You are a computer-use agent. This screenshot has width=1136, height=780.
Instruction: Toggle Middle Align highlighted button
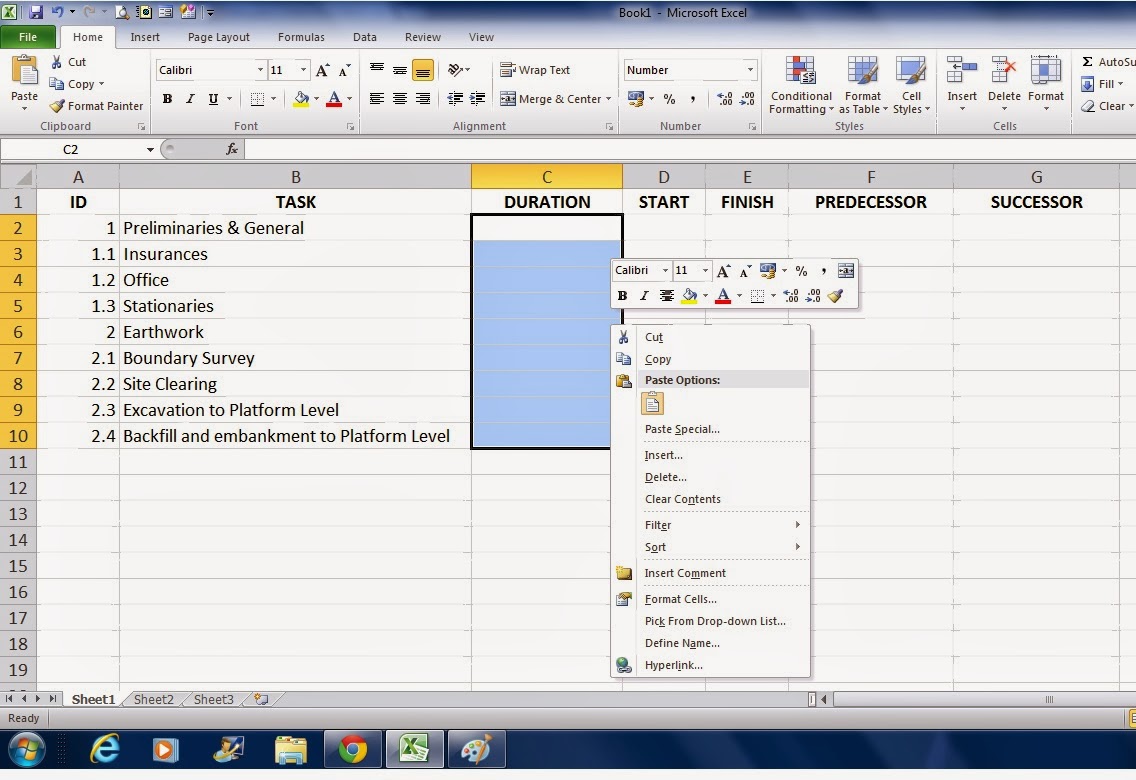point(423,70)
